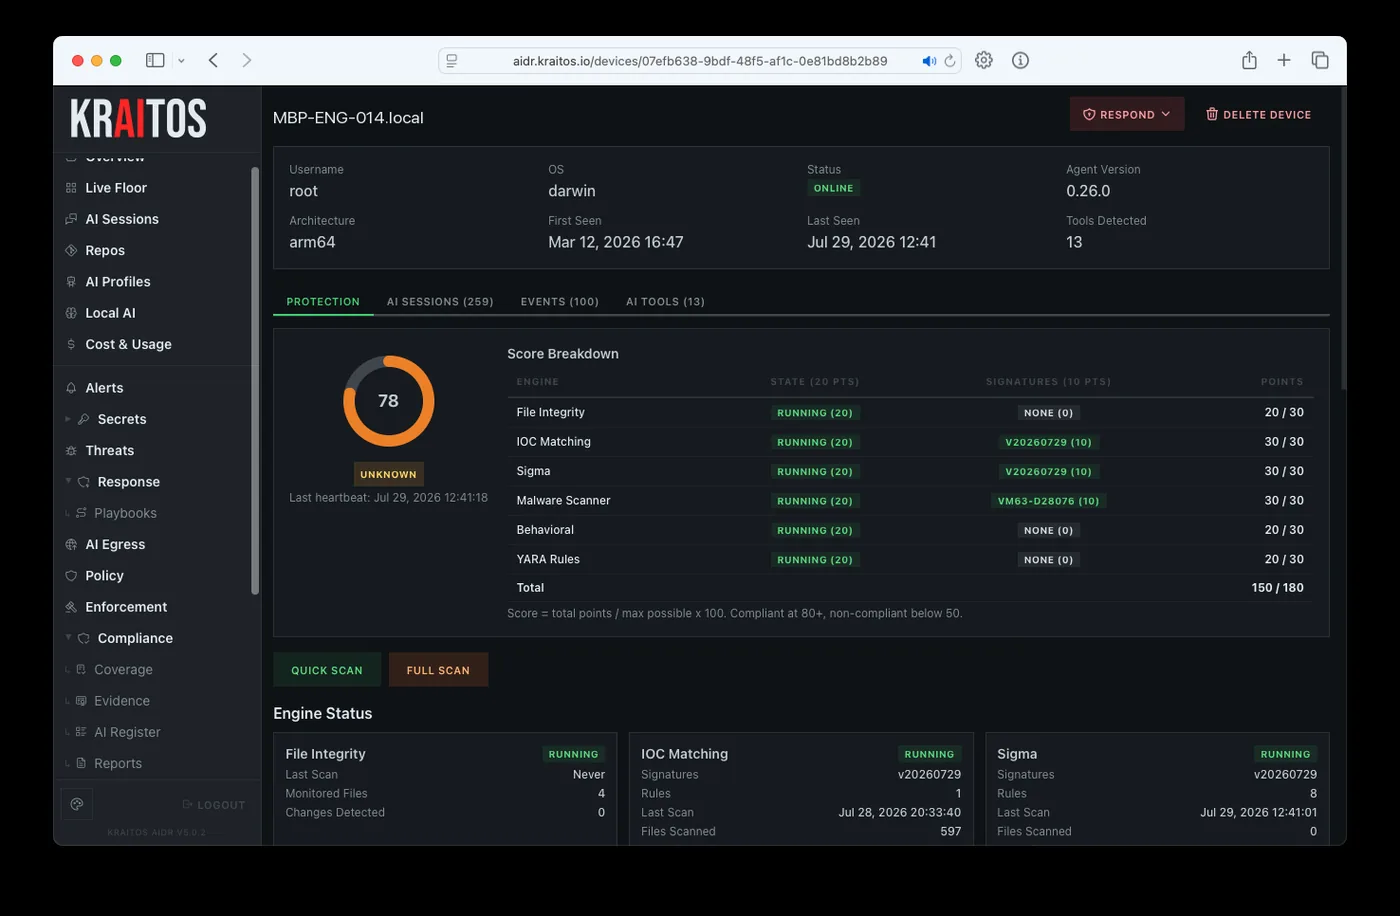Click the Coverage icon in sidebar
This screenshot has height=916, width=1400.
coord(81,670)
